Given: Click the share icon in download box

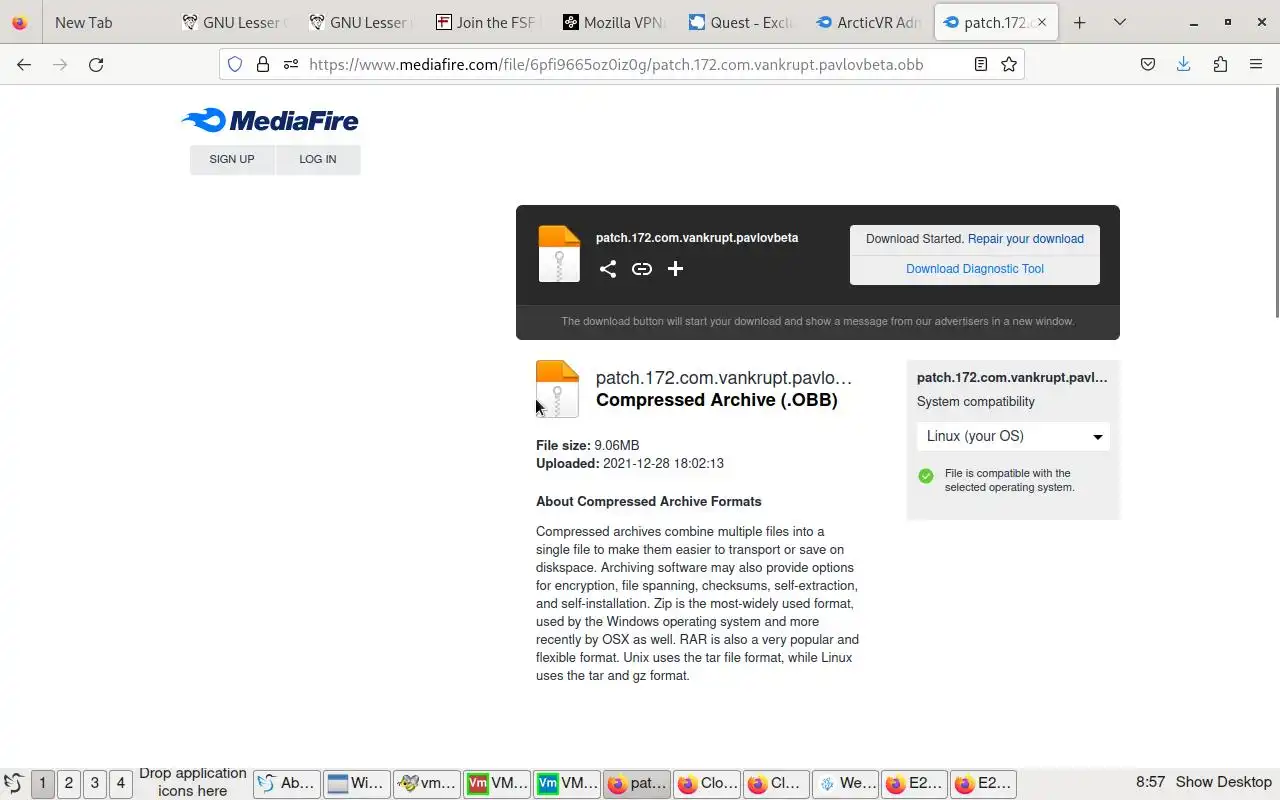Looking at the screenshot, I should click(608, 268).
